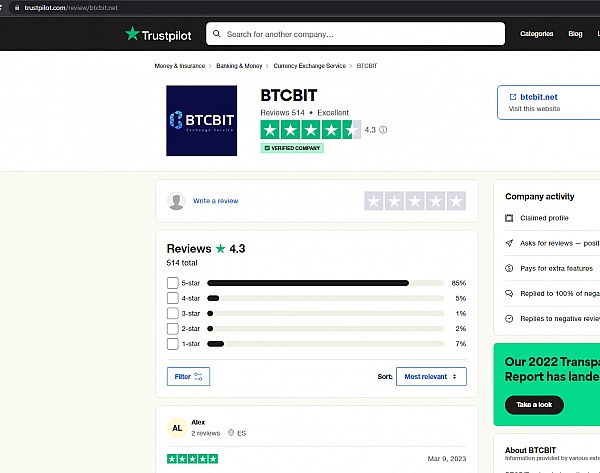Open the Most relevant sort dropdown
The height and width of the screenshot is (473, 600).
[x=431, y=377]
